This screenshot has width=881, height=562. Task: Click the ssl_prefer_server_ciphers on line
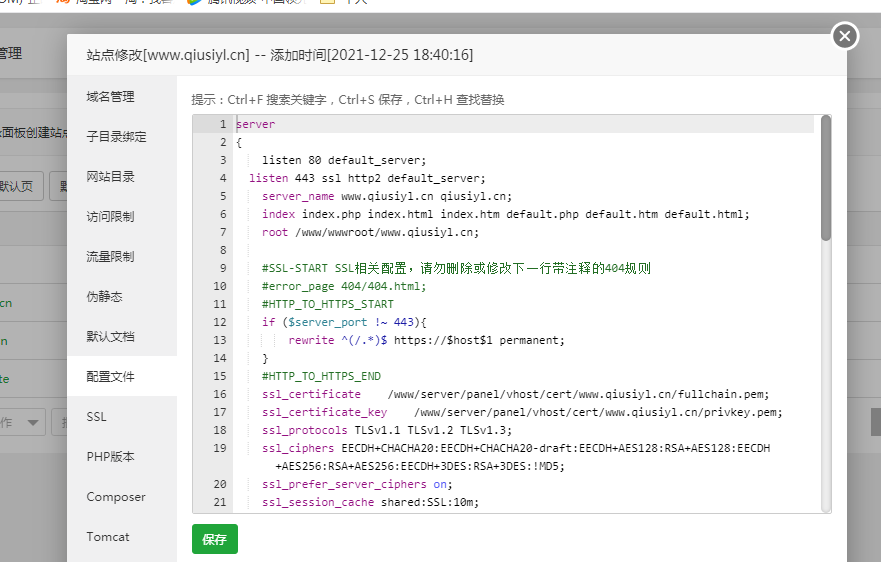pos(357,484)
